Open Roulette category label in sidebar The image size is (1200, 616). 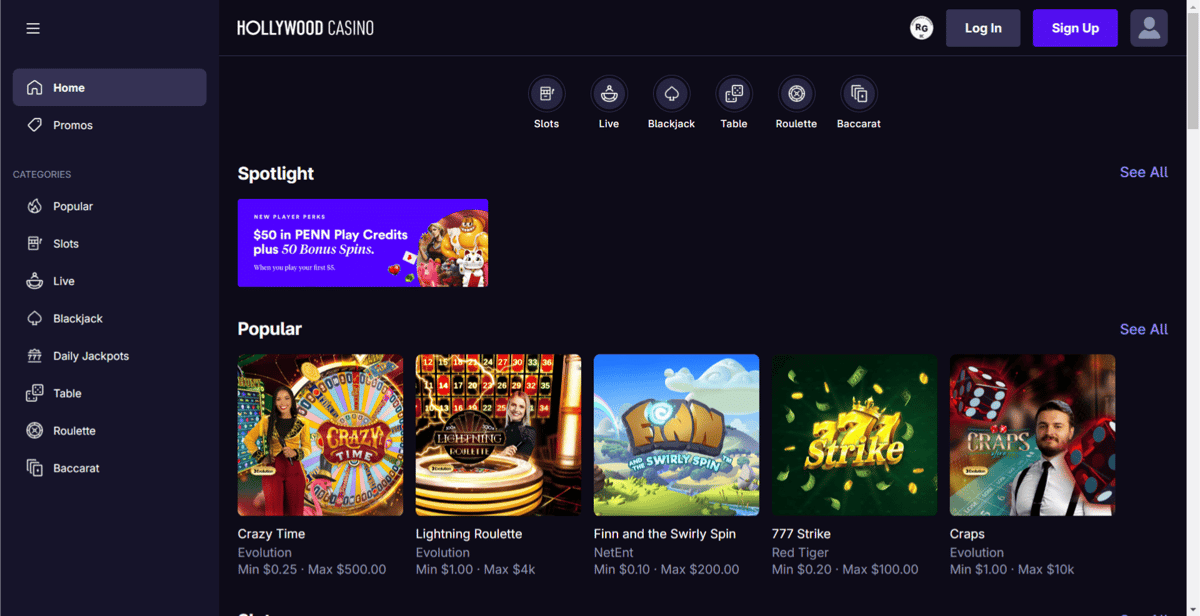click(x=74, y=431)
